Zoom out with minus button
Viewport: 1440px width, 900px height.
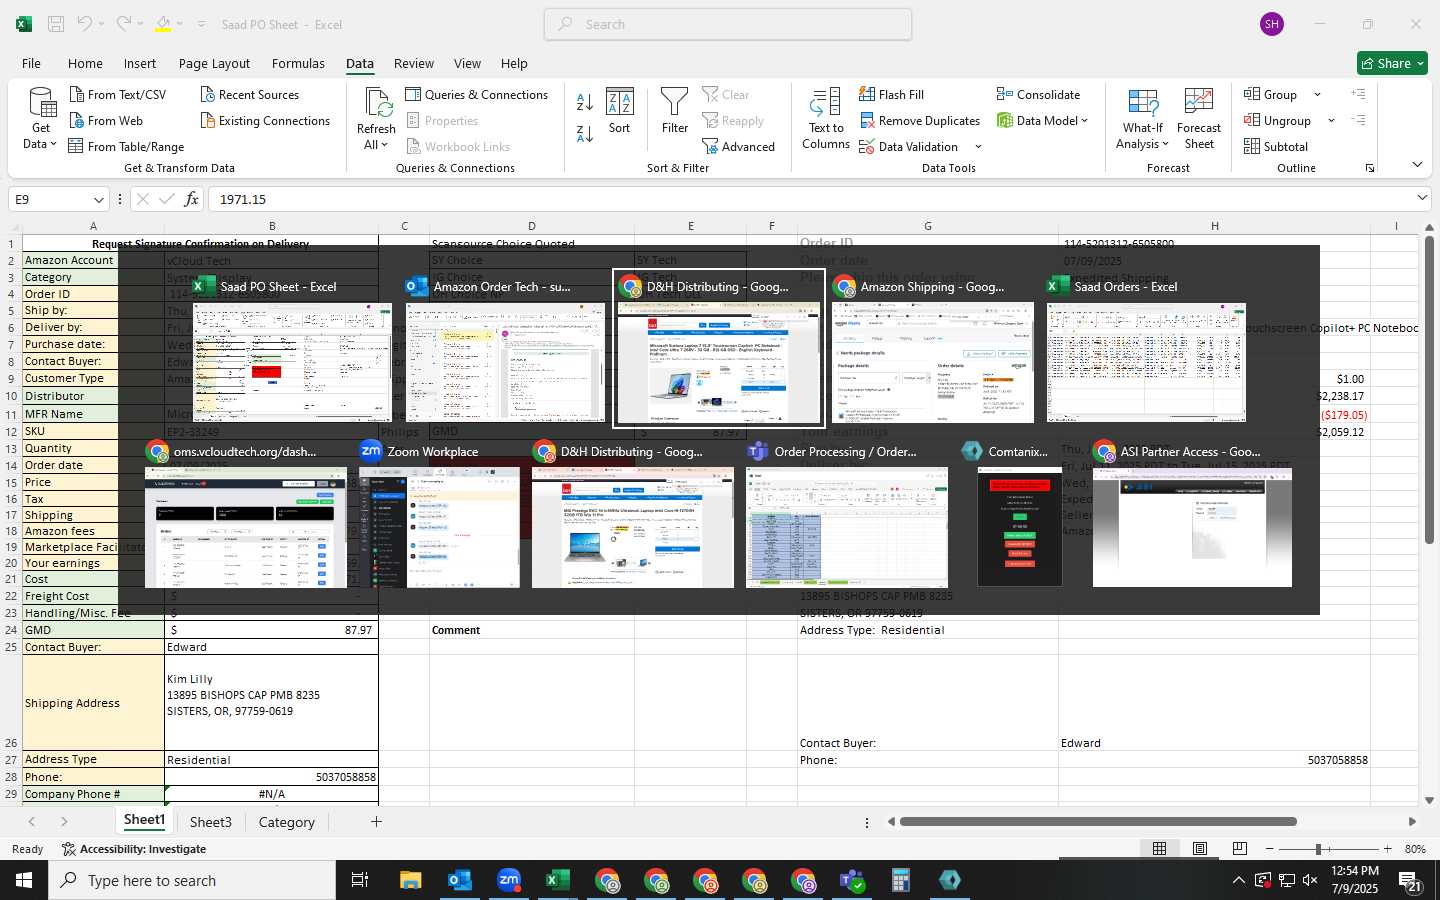(x=1269, y=849)
